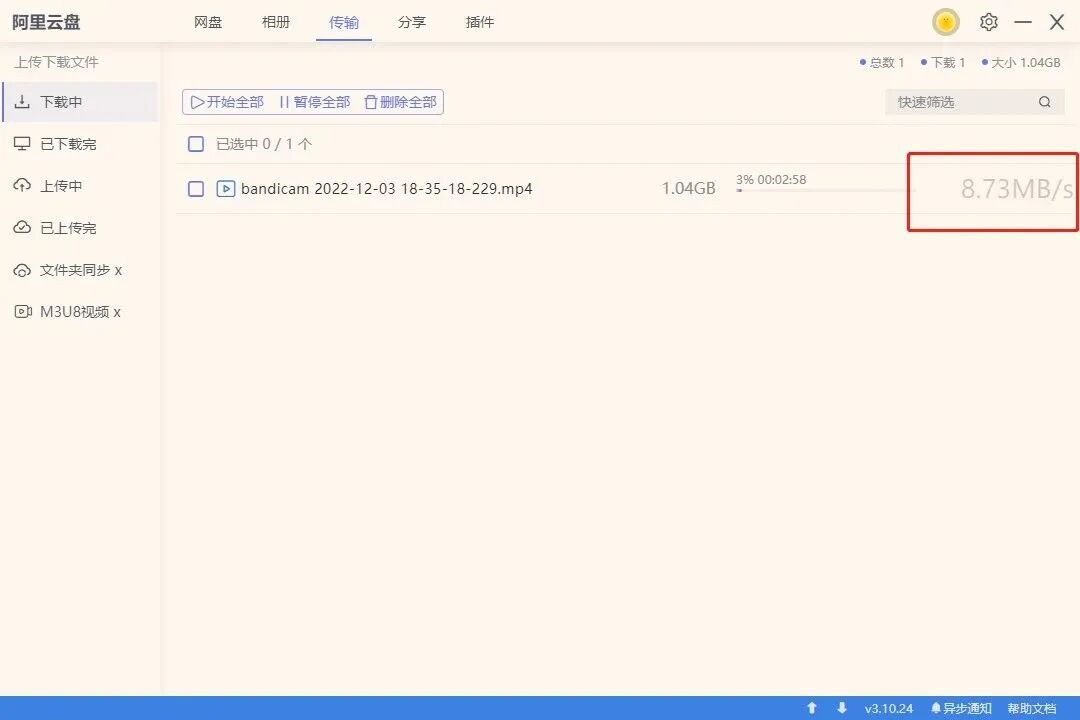Click the 已选中 0 / 1 个 label
This screenshot has width=1080, height=720.
point(264,144)
